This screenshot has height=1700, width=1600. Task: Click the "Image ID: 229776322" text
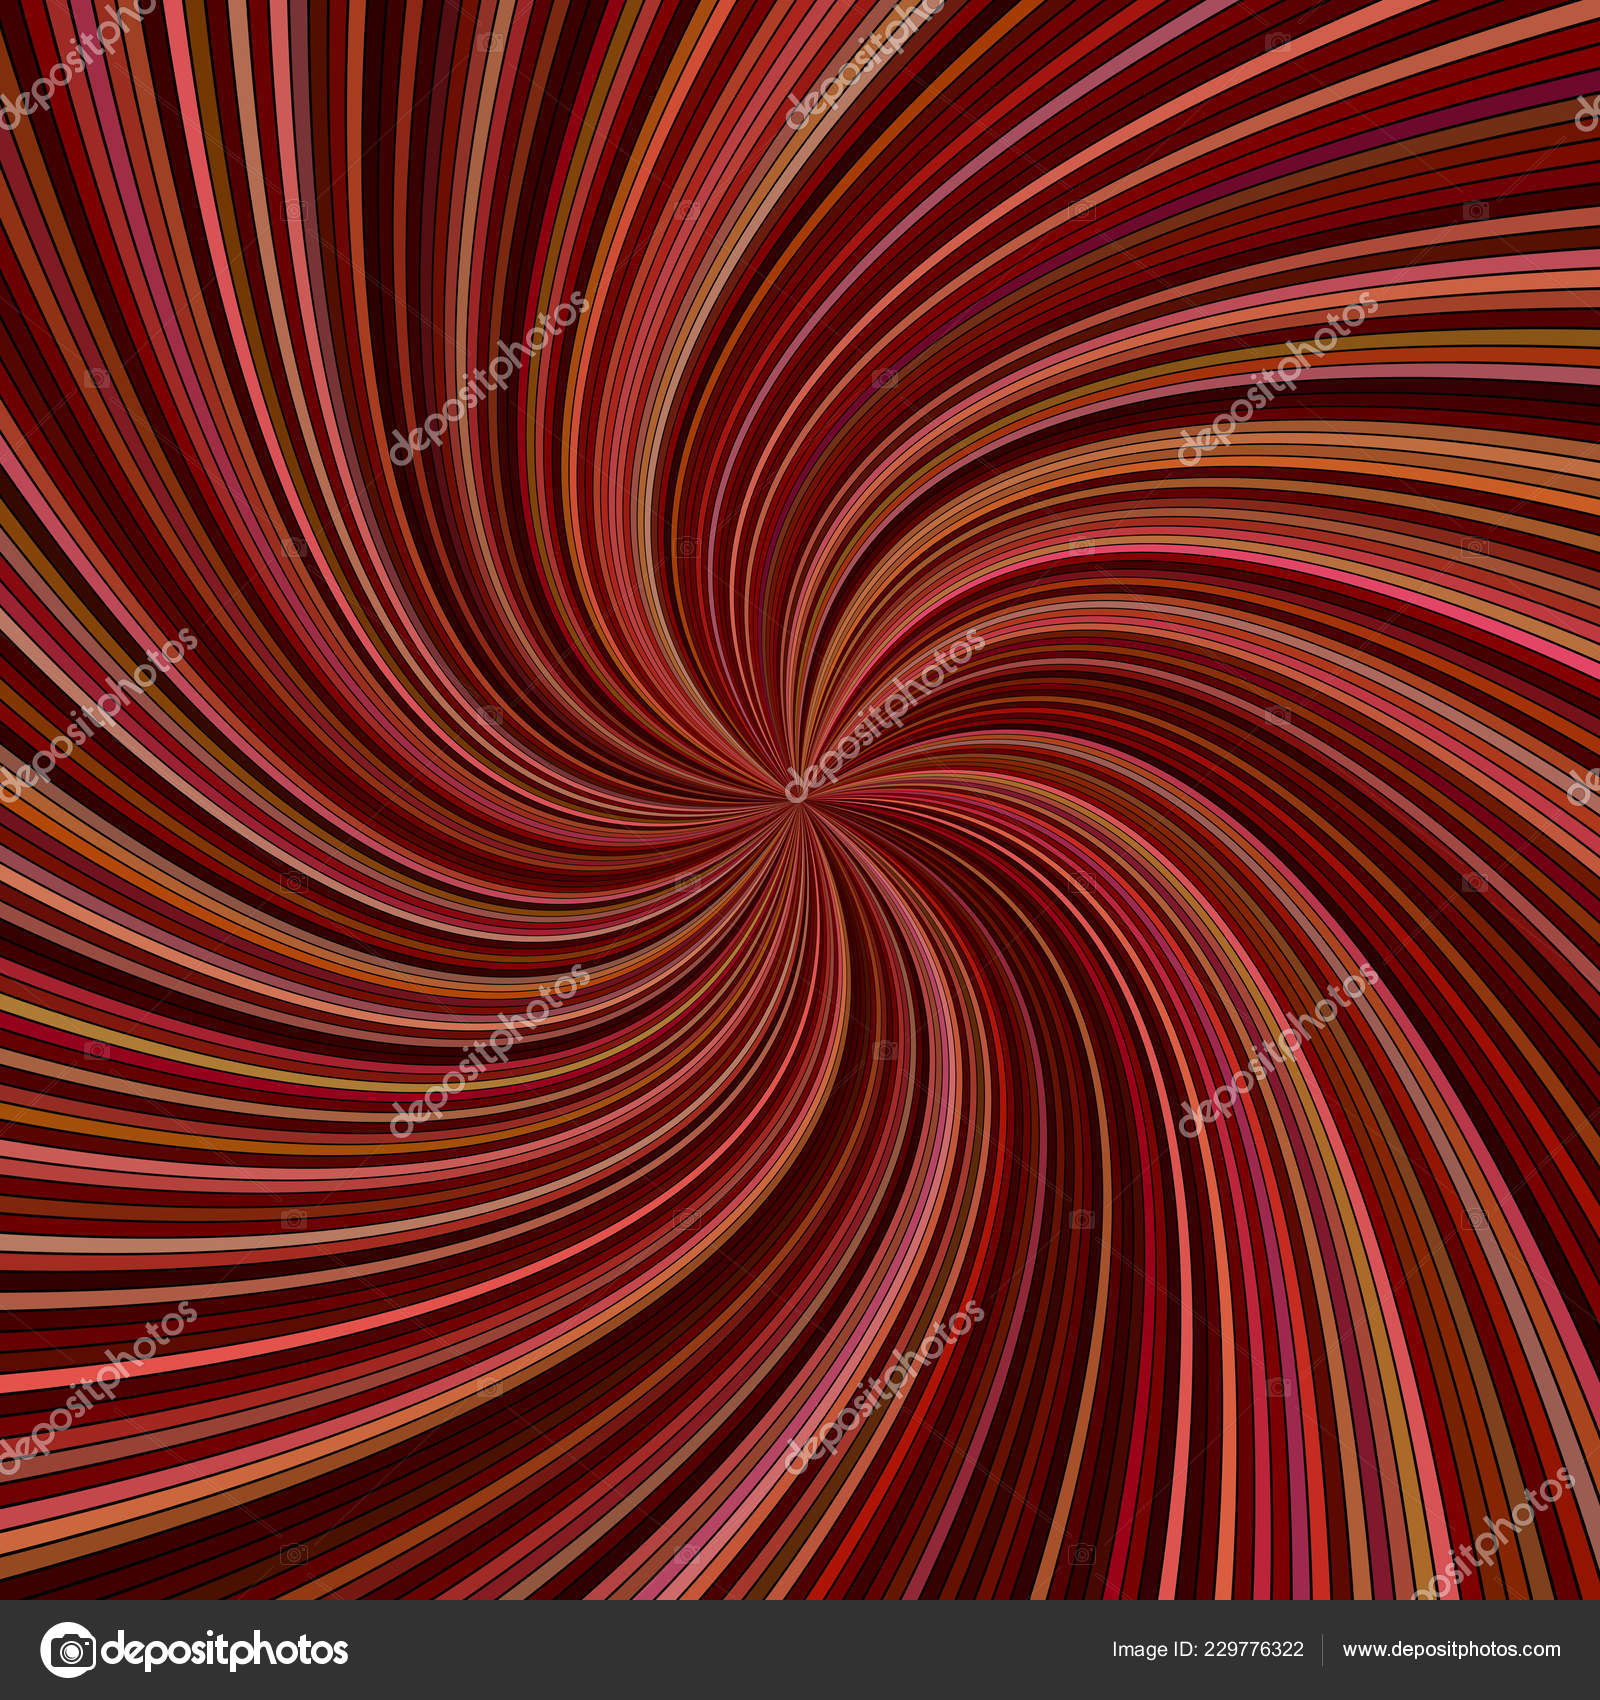(1207, 1650)
